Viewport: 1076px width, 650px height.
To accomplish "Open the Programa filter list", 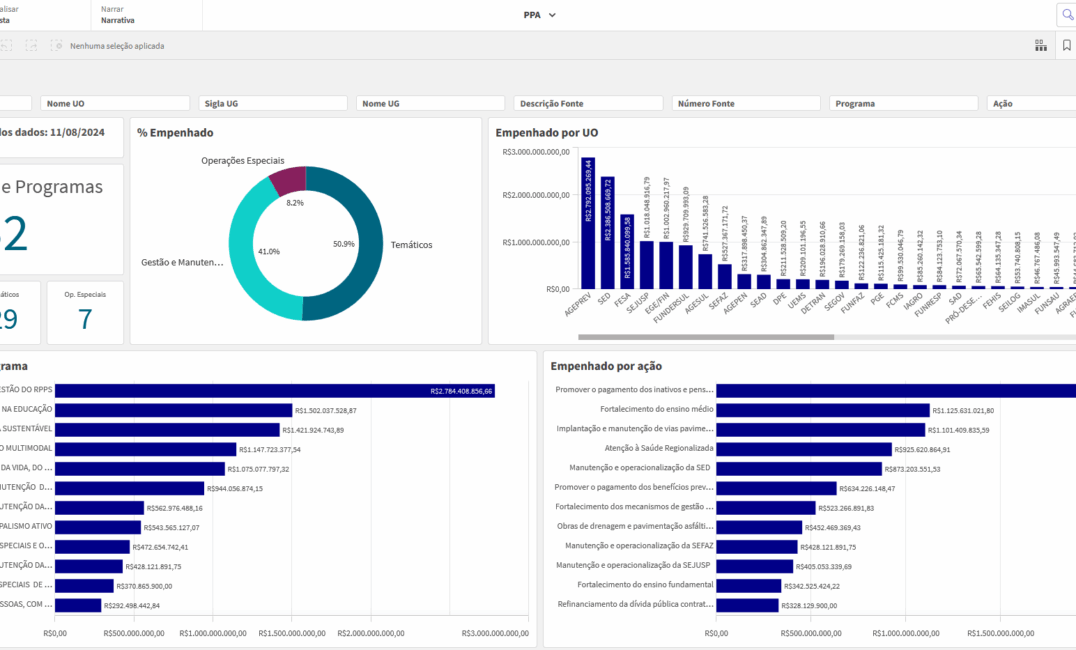I will (903, 103).
